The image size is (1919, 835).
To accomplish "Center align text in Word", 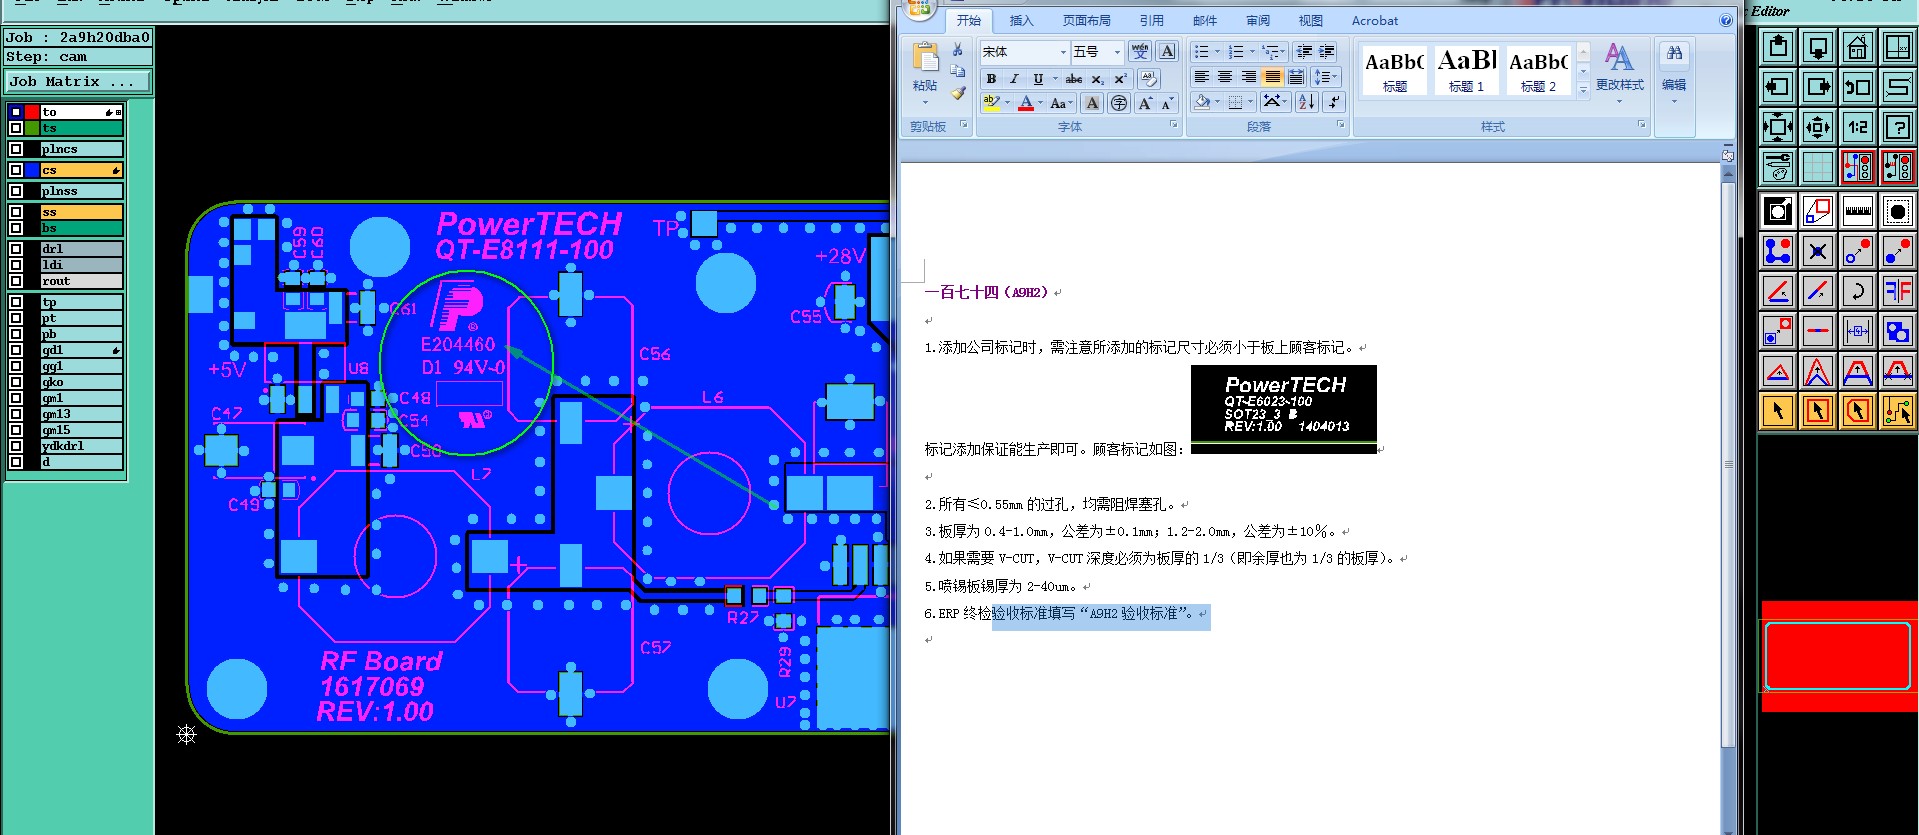I will point(1225,77).
